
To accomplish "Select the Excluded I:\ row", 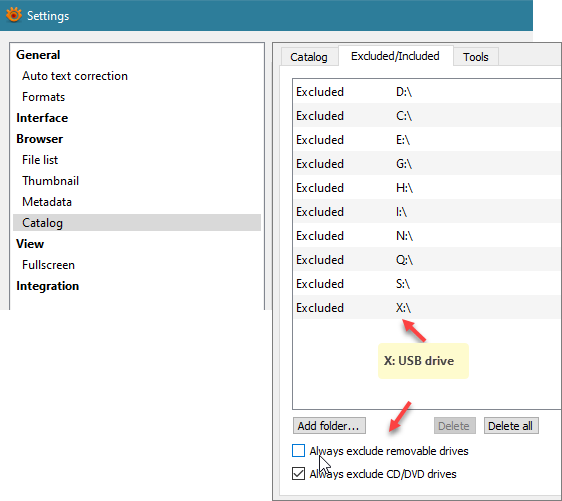I will click(x=427, y=211).
